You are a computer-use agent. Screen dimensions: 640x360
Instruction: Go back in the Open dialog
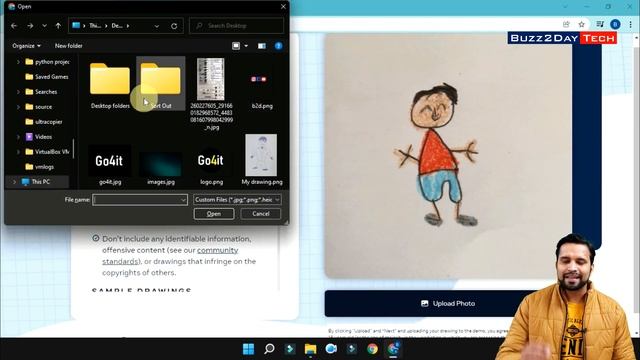coord(14,26)
